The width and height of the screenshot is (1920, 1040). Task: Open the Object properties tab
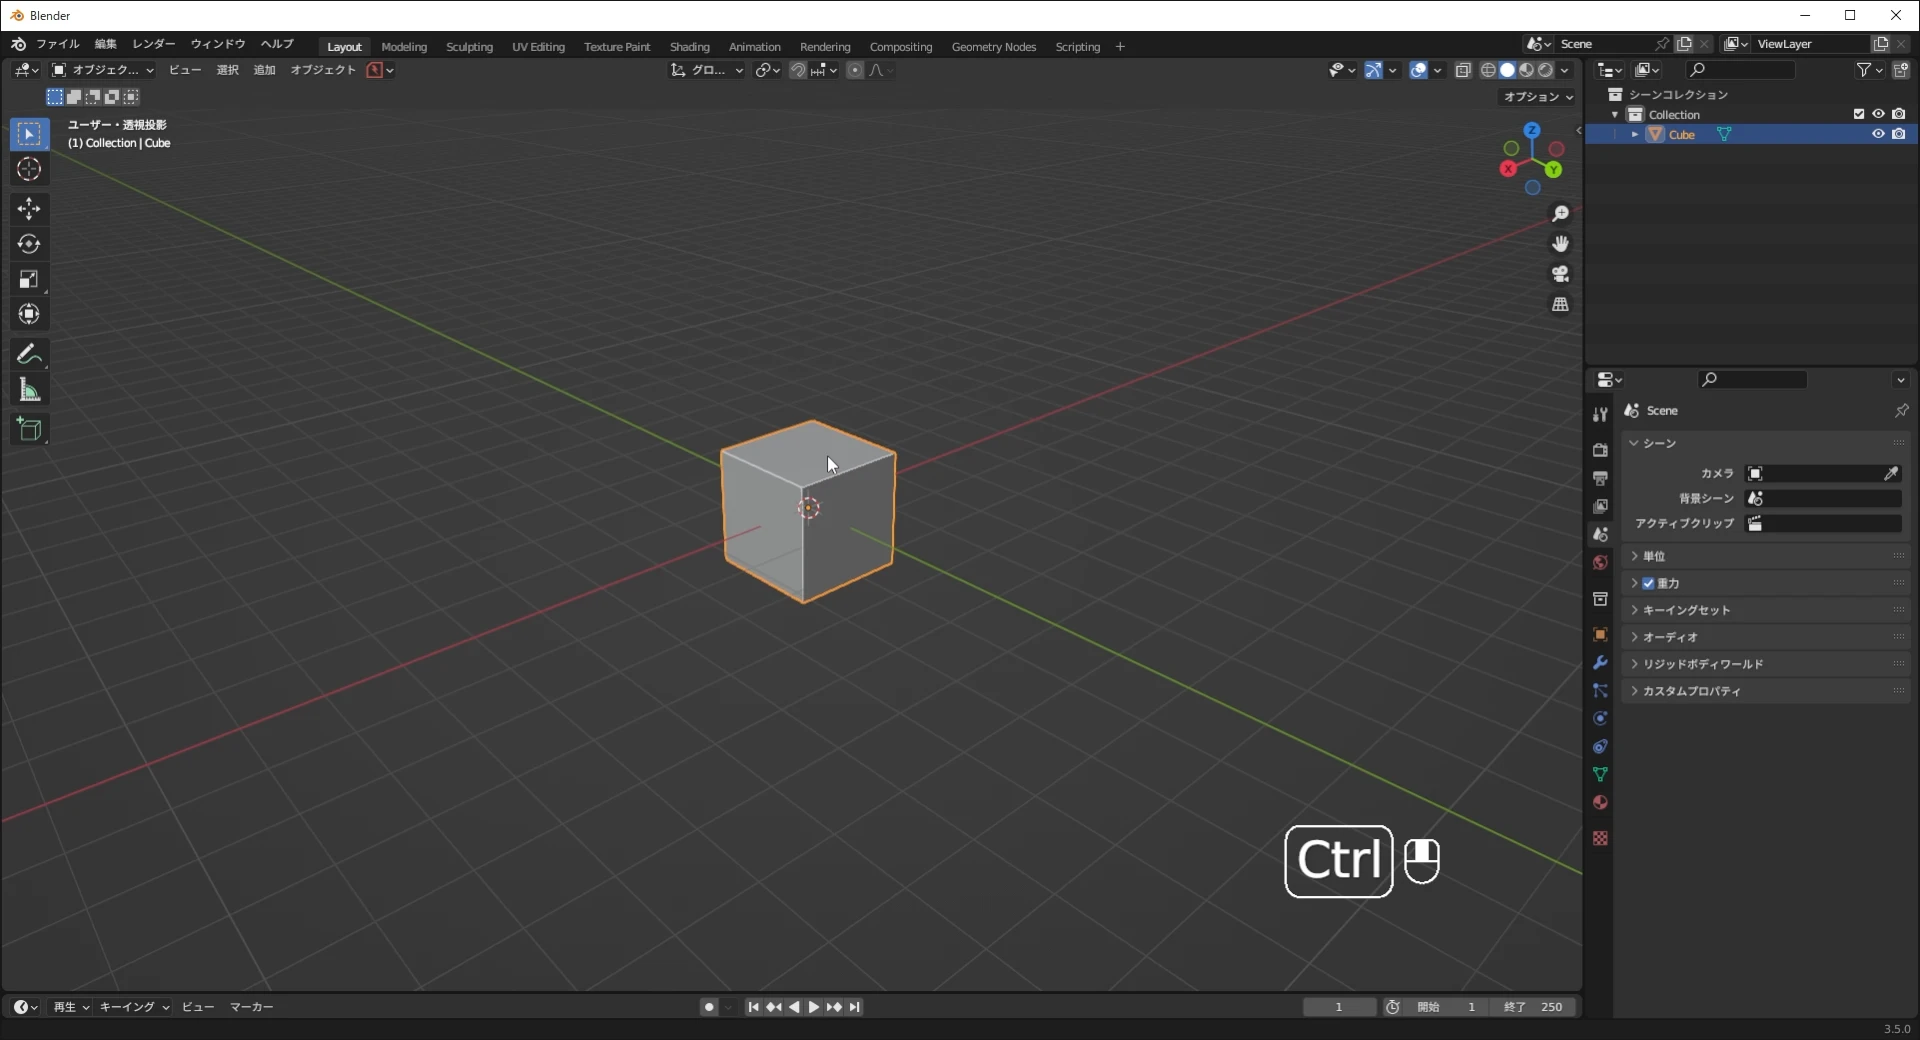pyautogui.click(x=1600, y=634)
